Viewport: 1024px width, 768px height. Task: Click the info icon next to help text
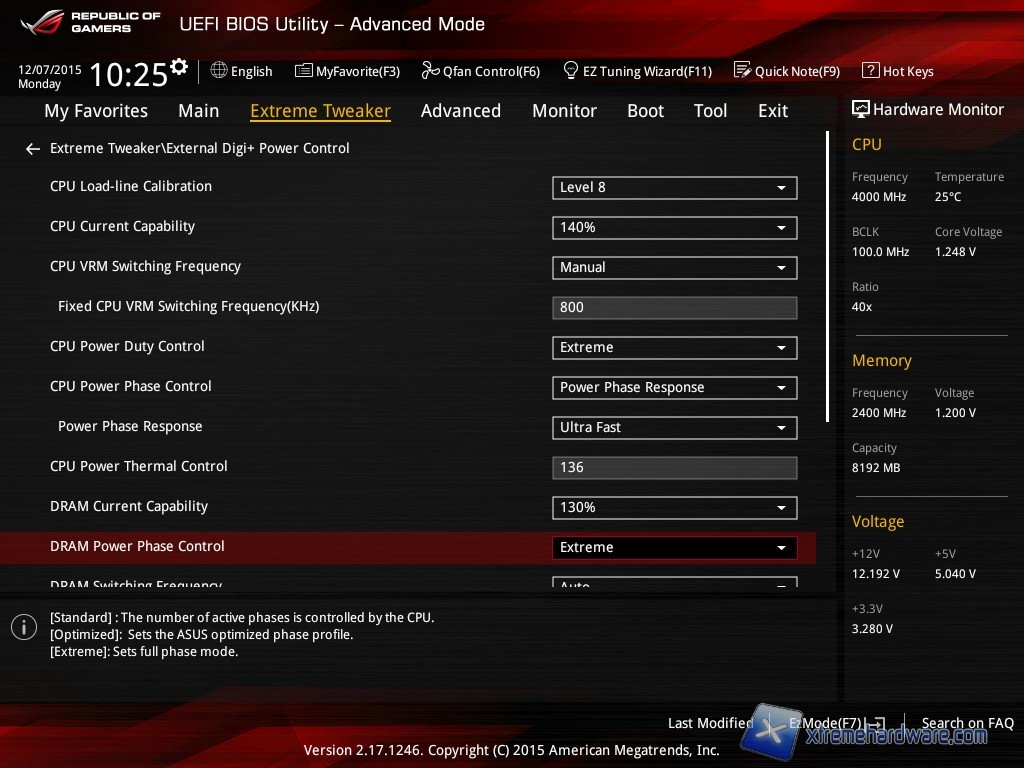tap(24, 627)
